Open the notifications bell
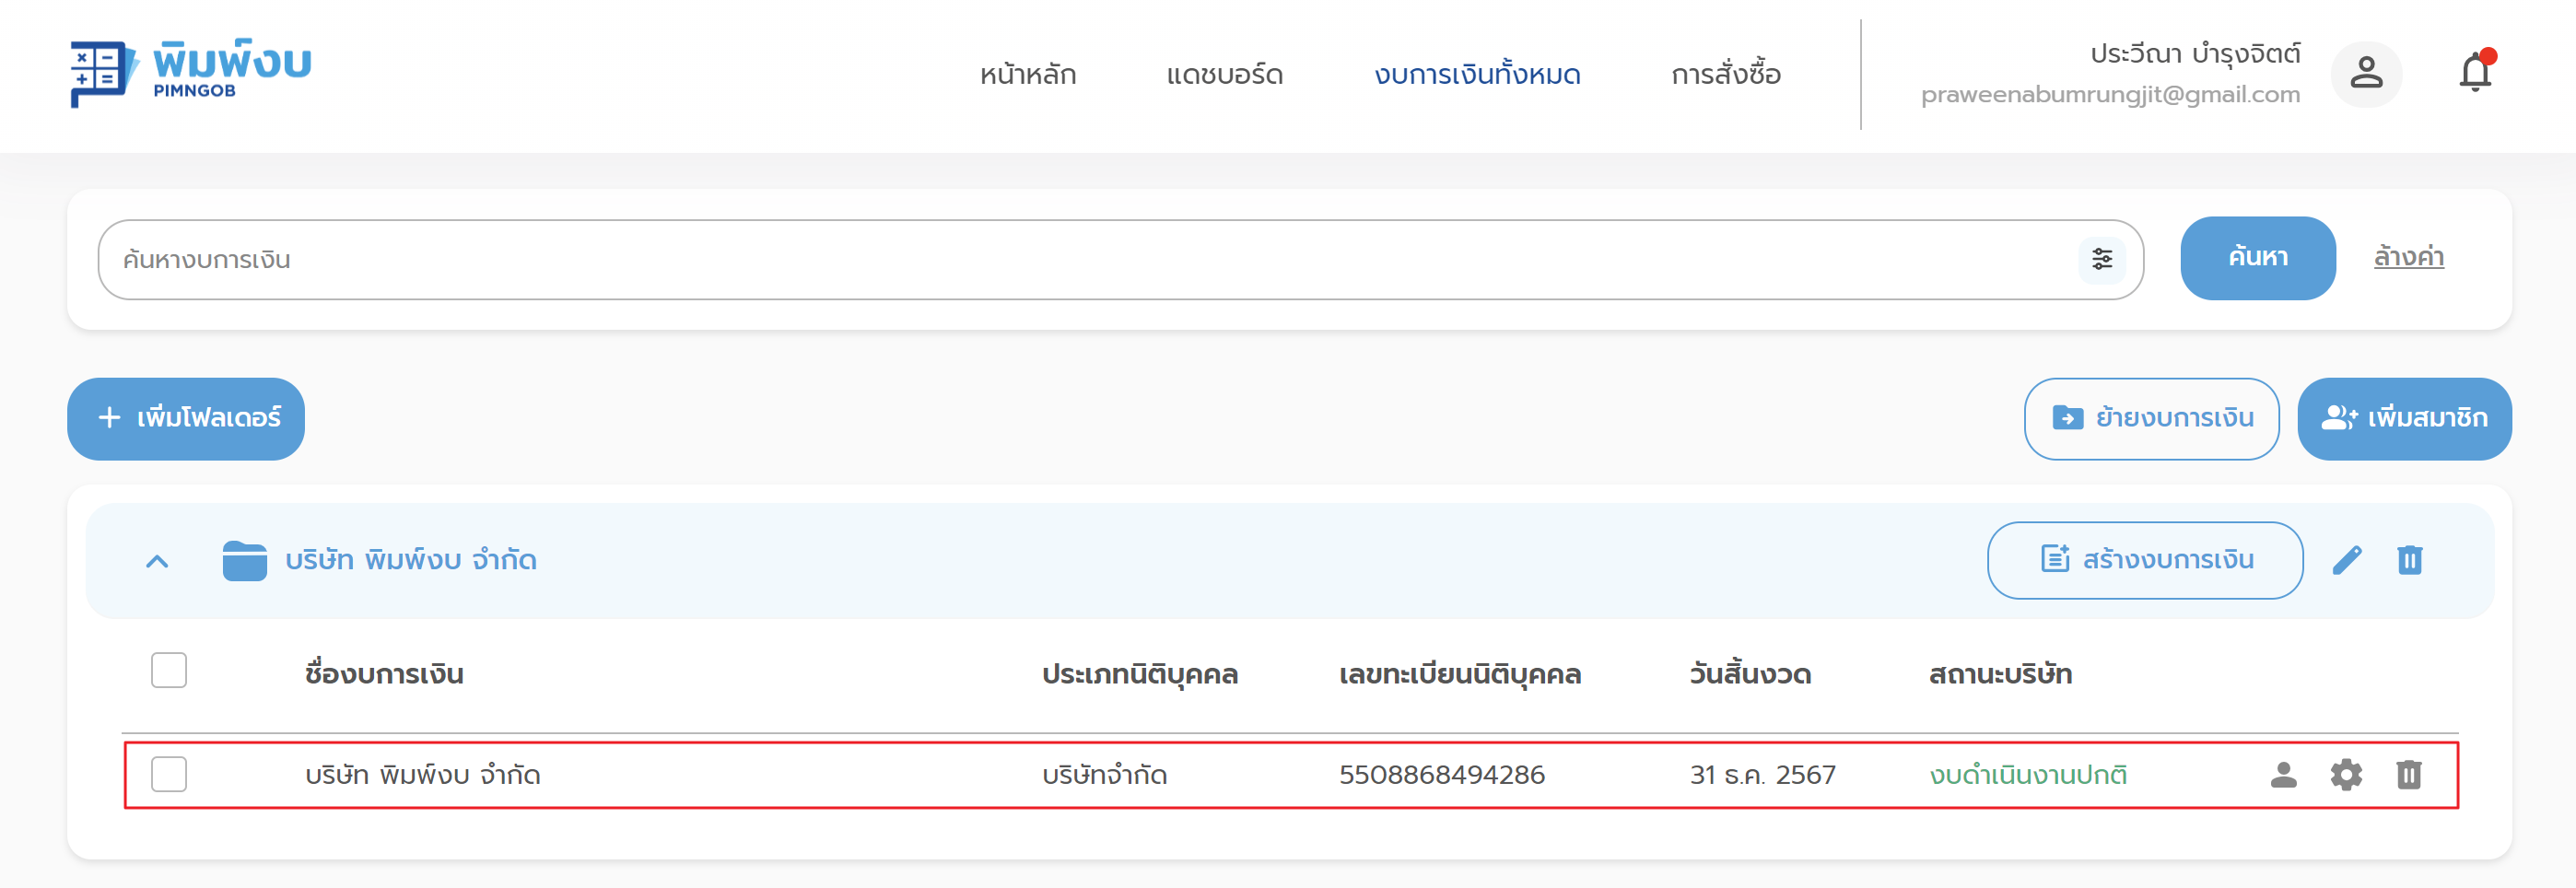Screen dimensions: 2576x888 pos(2474,73)
